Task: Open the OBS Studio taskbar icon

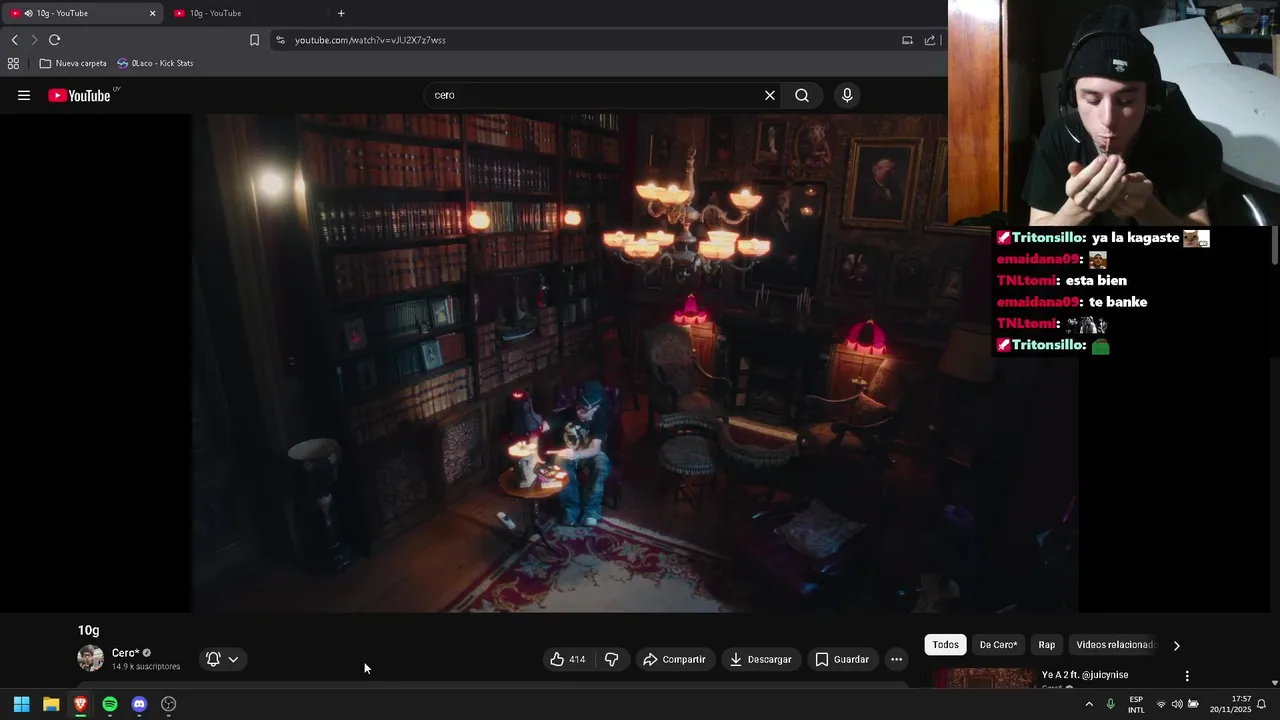Action: tap(169, 704)
